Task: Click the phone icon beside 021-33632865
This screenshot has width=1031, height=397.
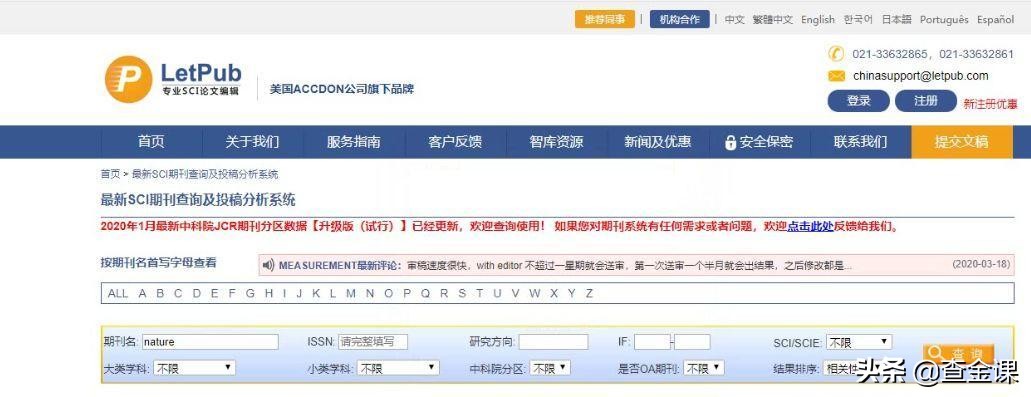Action: pyautogui.click(x=835, y=54)
